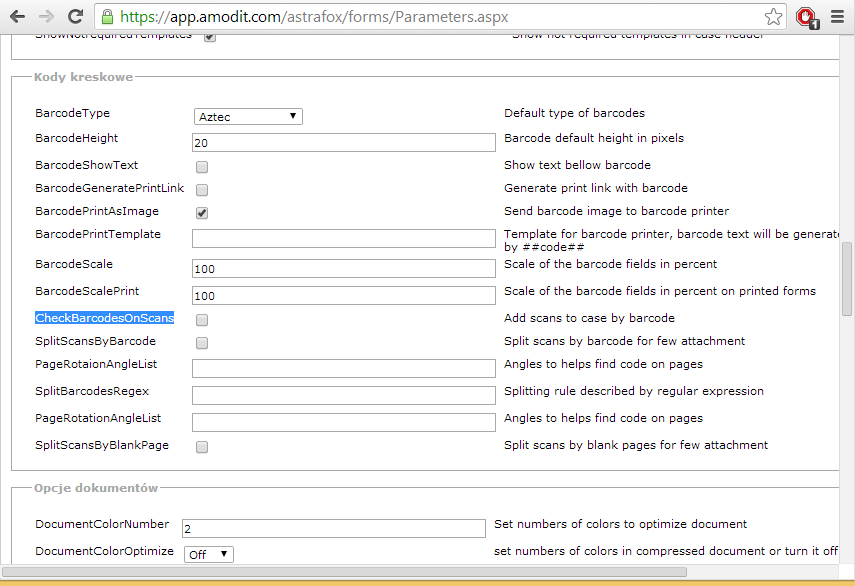Tick the CheckBarcodesOnScans checkbox
The width and height of the screenshot is (855, 586).
(202, 320)
